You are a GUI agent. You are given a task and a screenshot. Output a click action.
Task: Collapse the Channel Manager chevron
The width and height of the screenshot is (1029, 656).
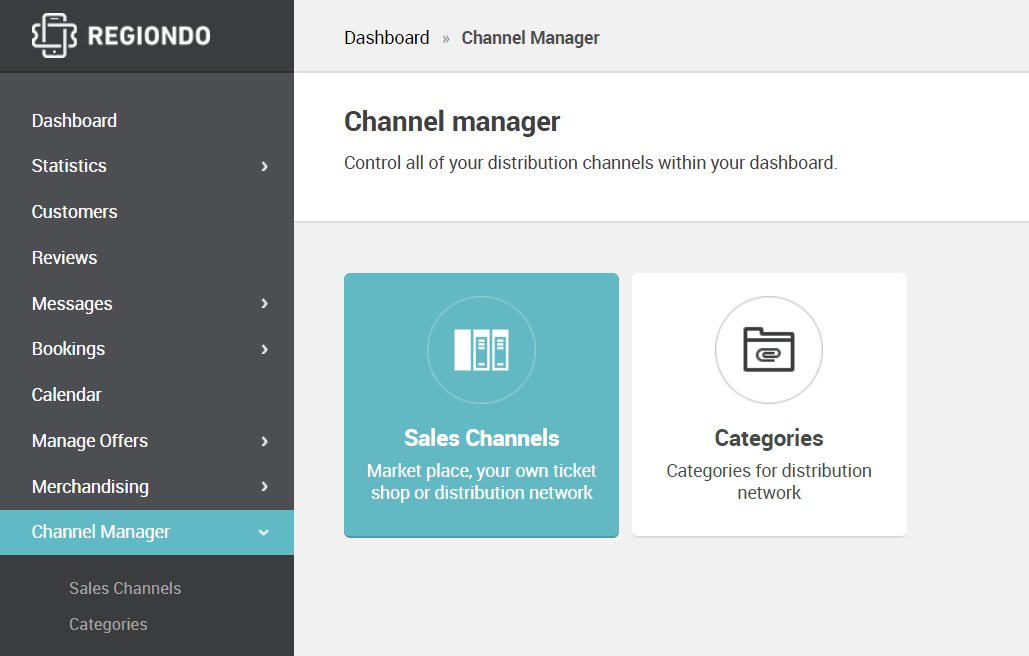coord(264,533)
